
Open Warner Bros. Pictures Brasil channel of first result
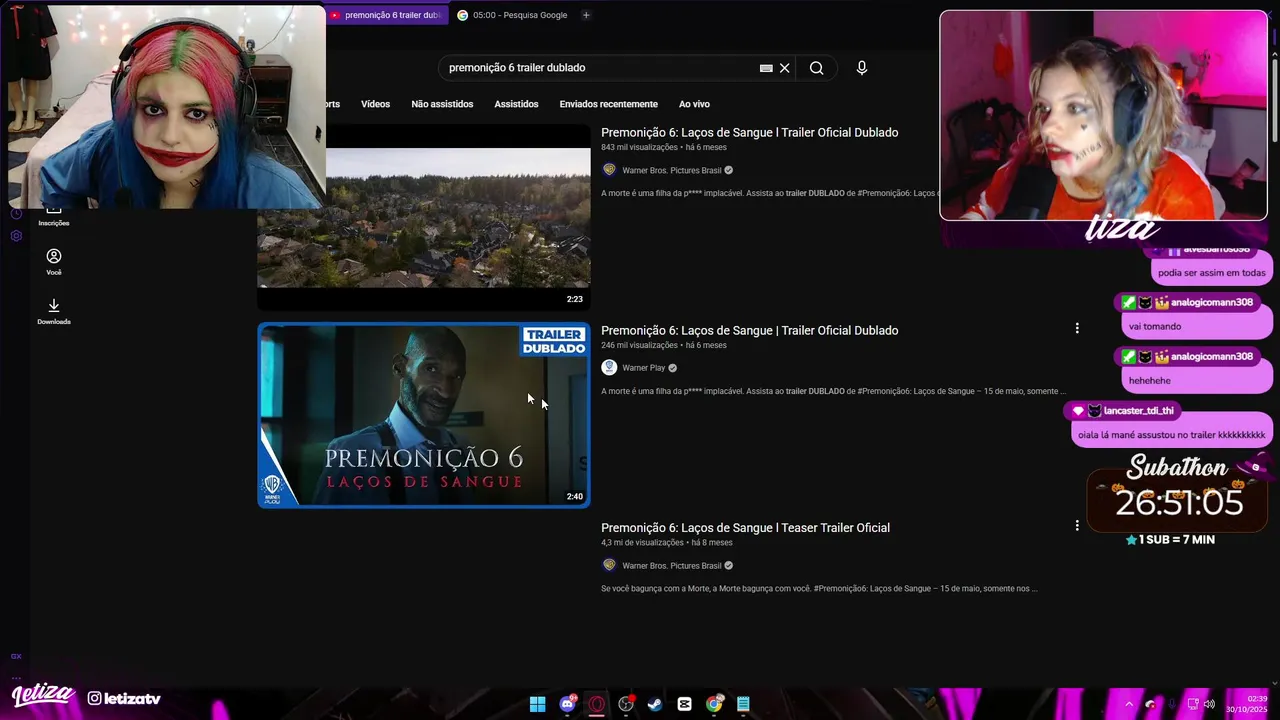pyautogui.click(x=671, y=170)
